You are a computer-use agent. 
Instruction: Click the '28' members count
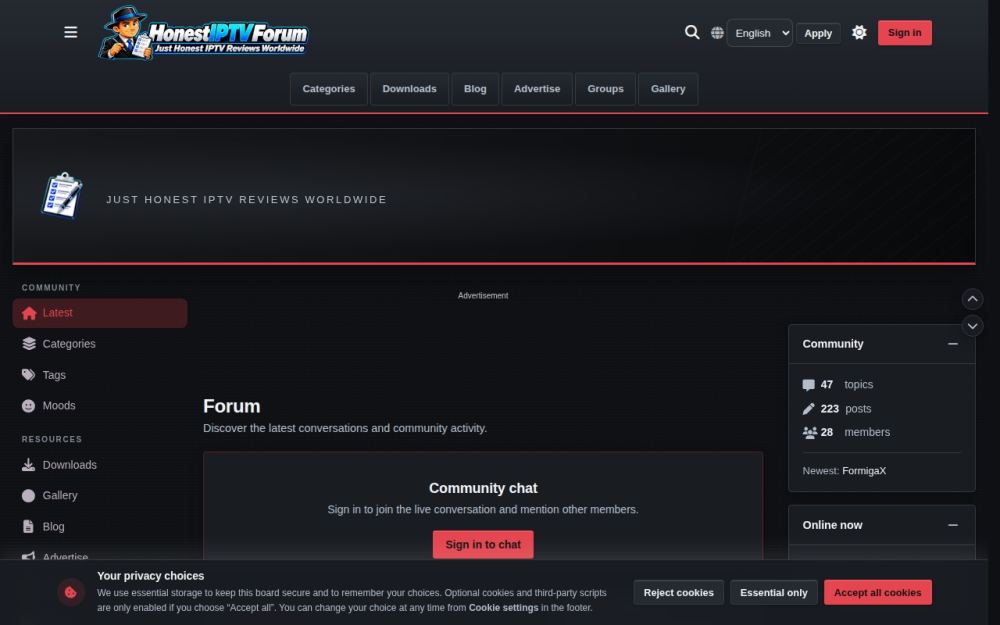[827, 432]
